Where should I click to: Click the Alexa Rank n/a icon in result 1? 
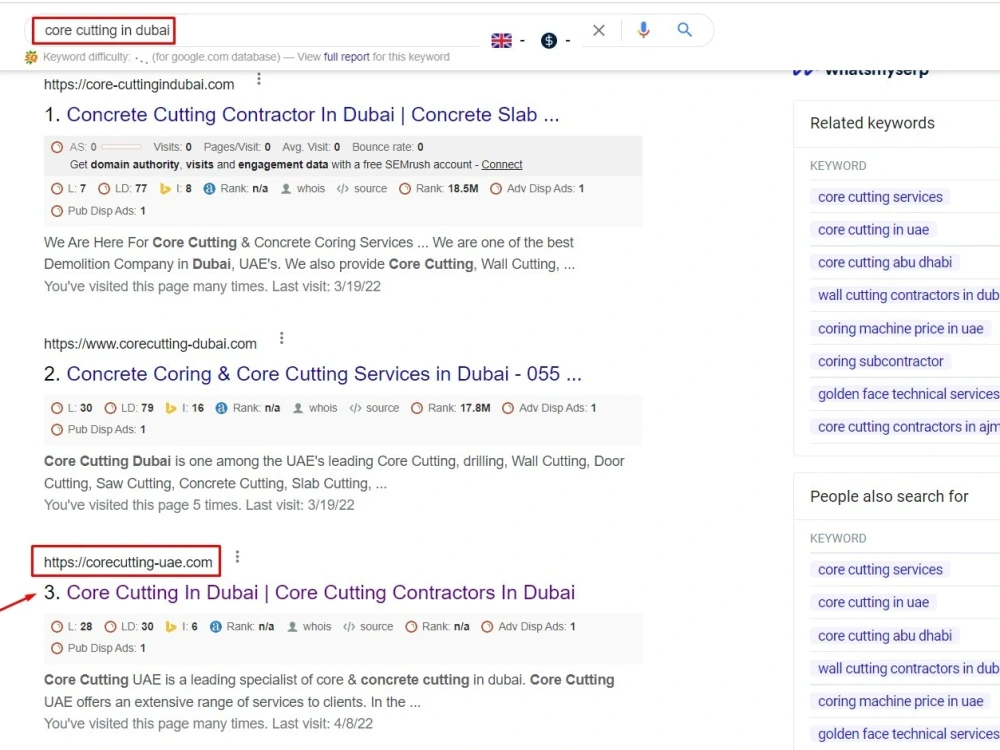pos(209,189)
